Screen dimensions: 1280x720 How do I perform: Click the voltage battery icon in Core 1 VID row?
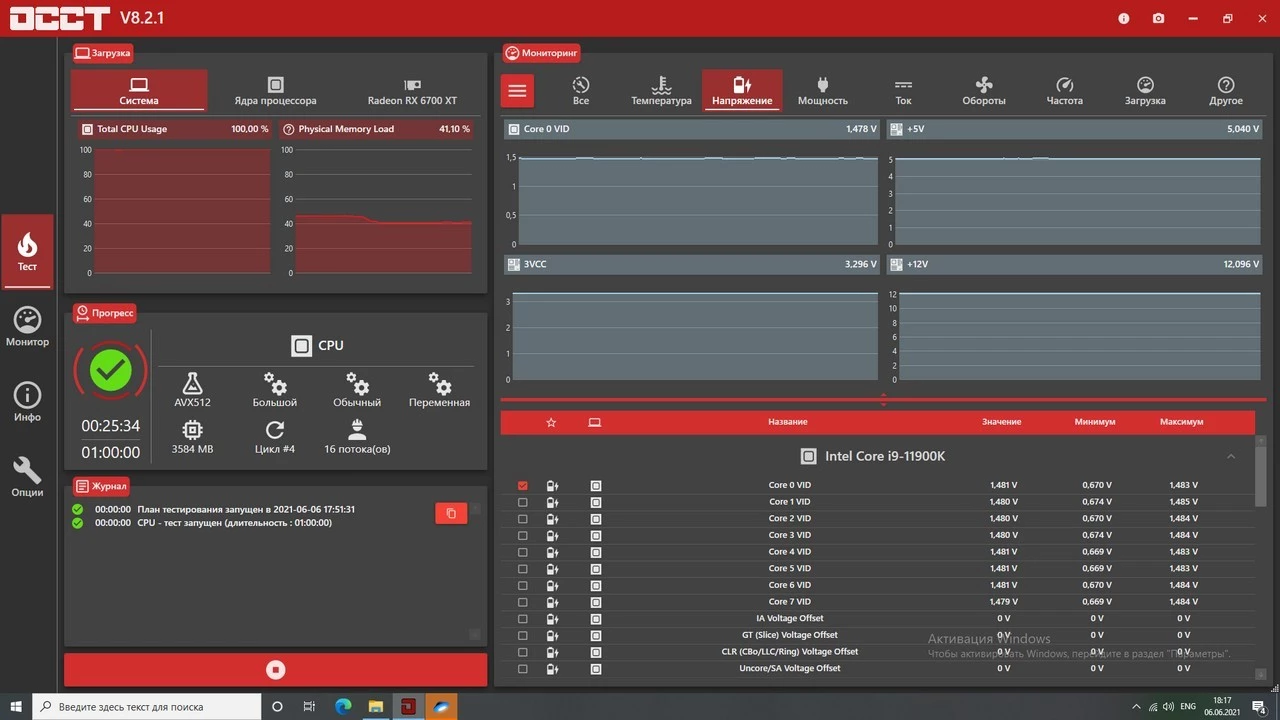point(553,502)
